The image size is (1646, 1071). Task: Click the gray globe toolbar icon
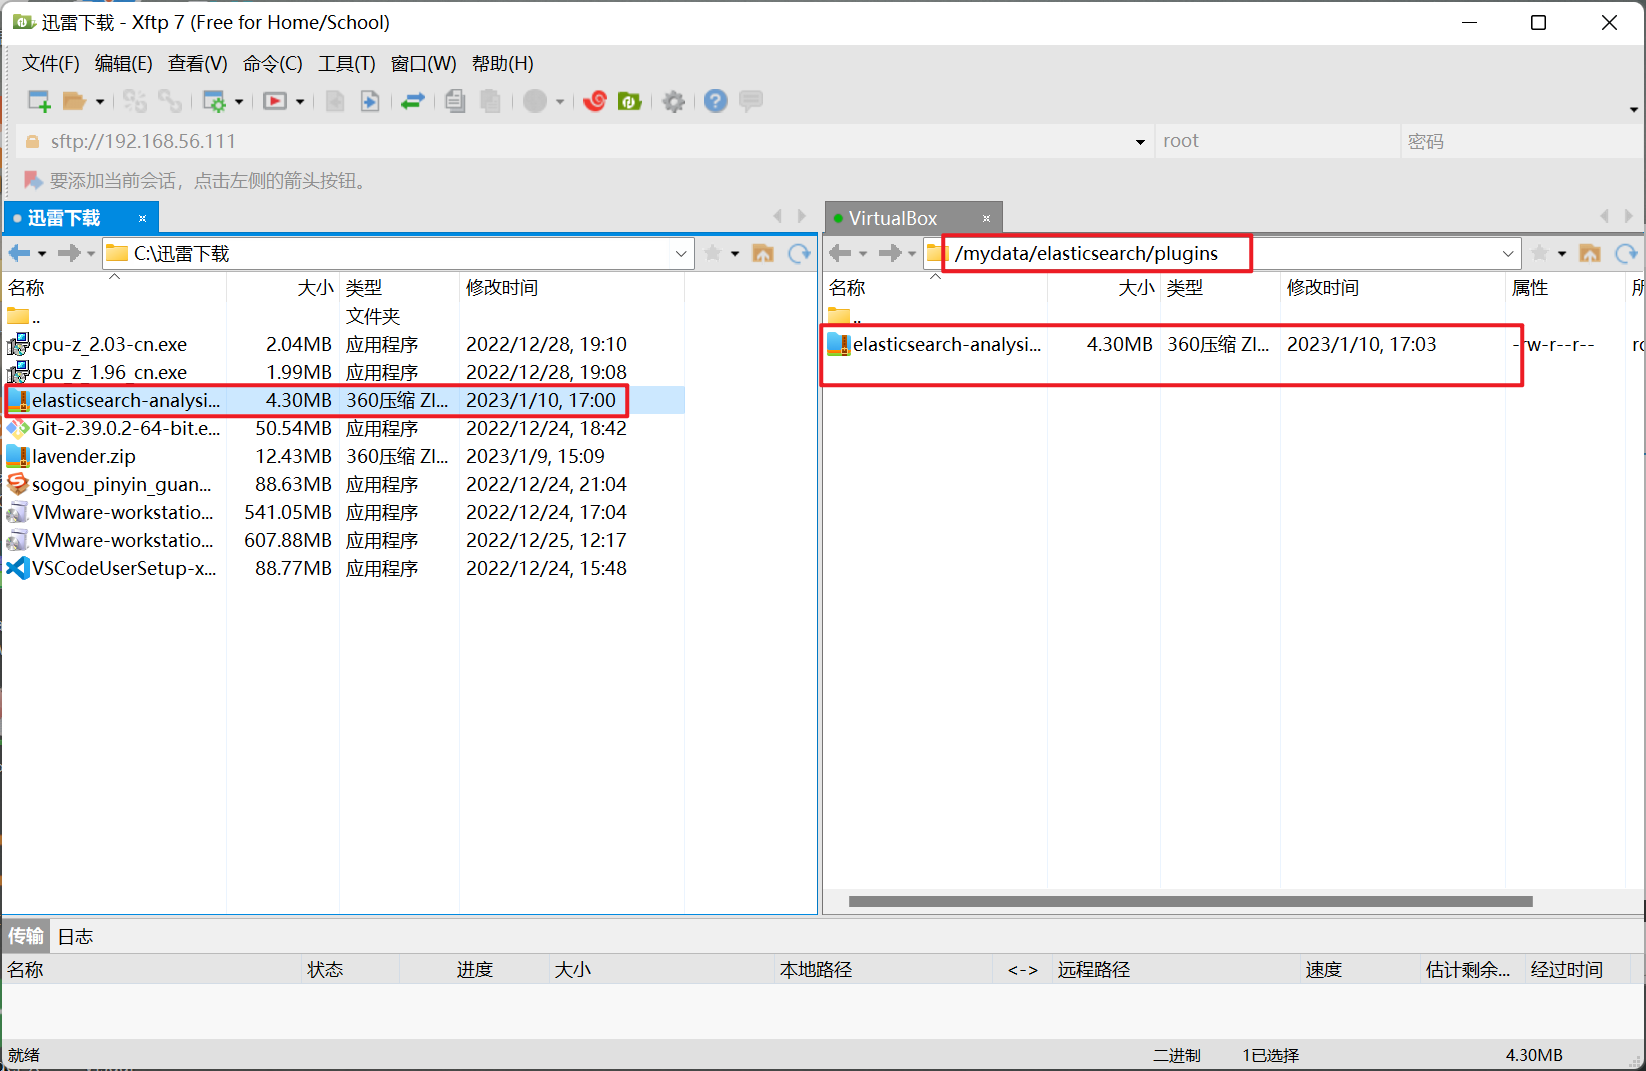click(535, 101)
